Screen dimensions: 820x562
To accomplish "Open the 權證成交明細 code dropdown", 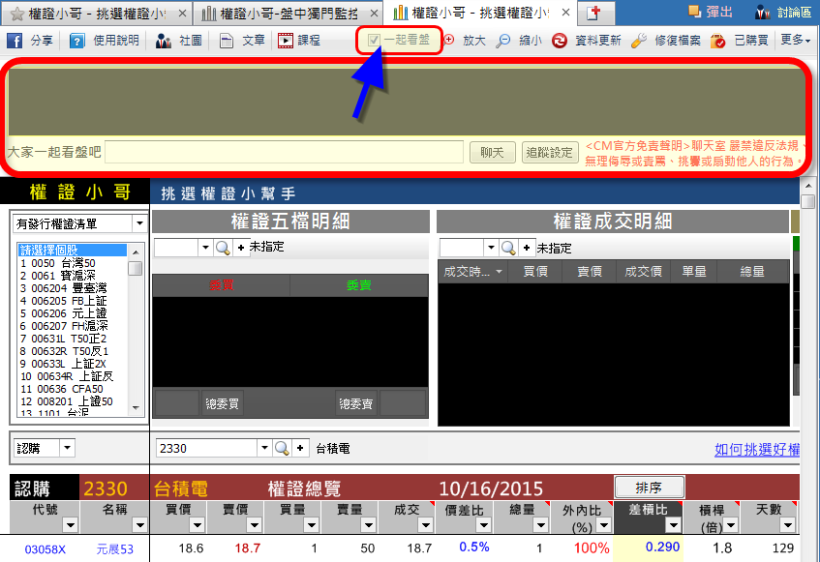I will (x=491, y=247).
